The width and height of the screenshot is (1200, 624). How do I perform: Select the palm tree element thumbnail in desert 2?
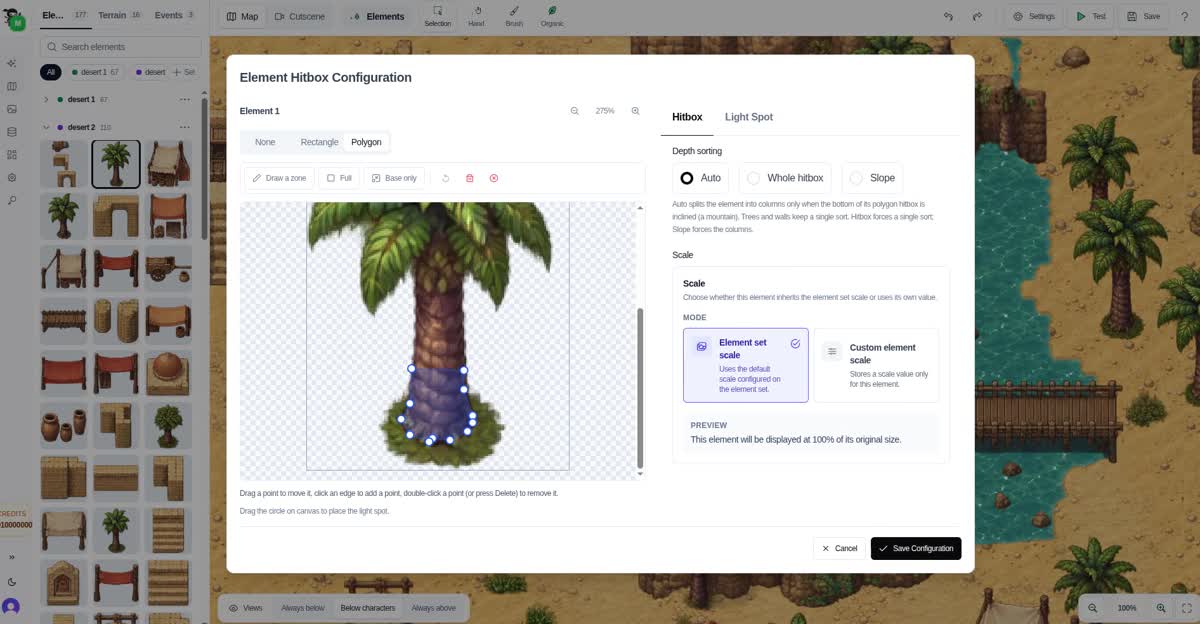pyautogui.click(x=116, y=164)
